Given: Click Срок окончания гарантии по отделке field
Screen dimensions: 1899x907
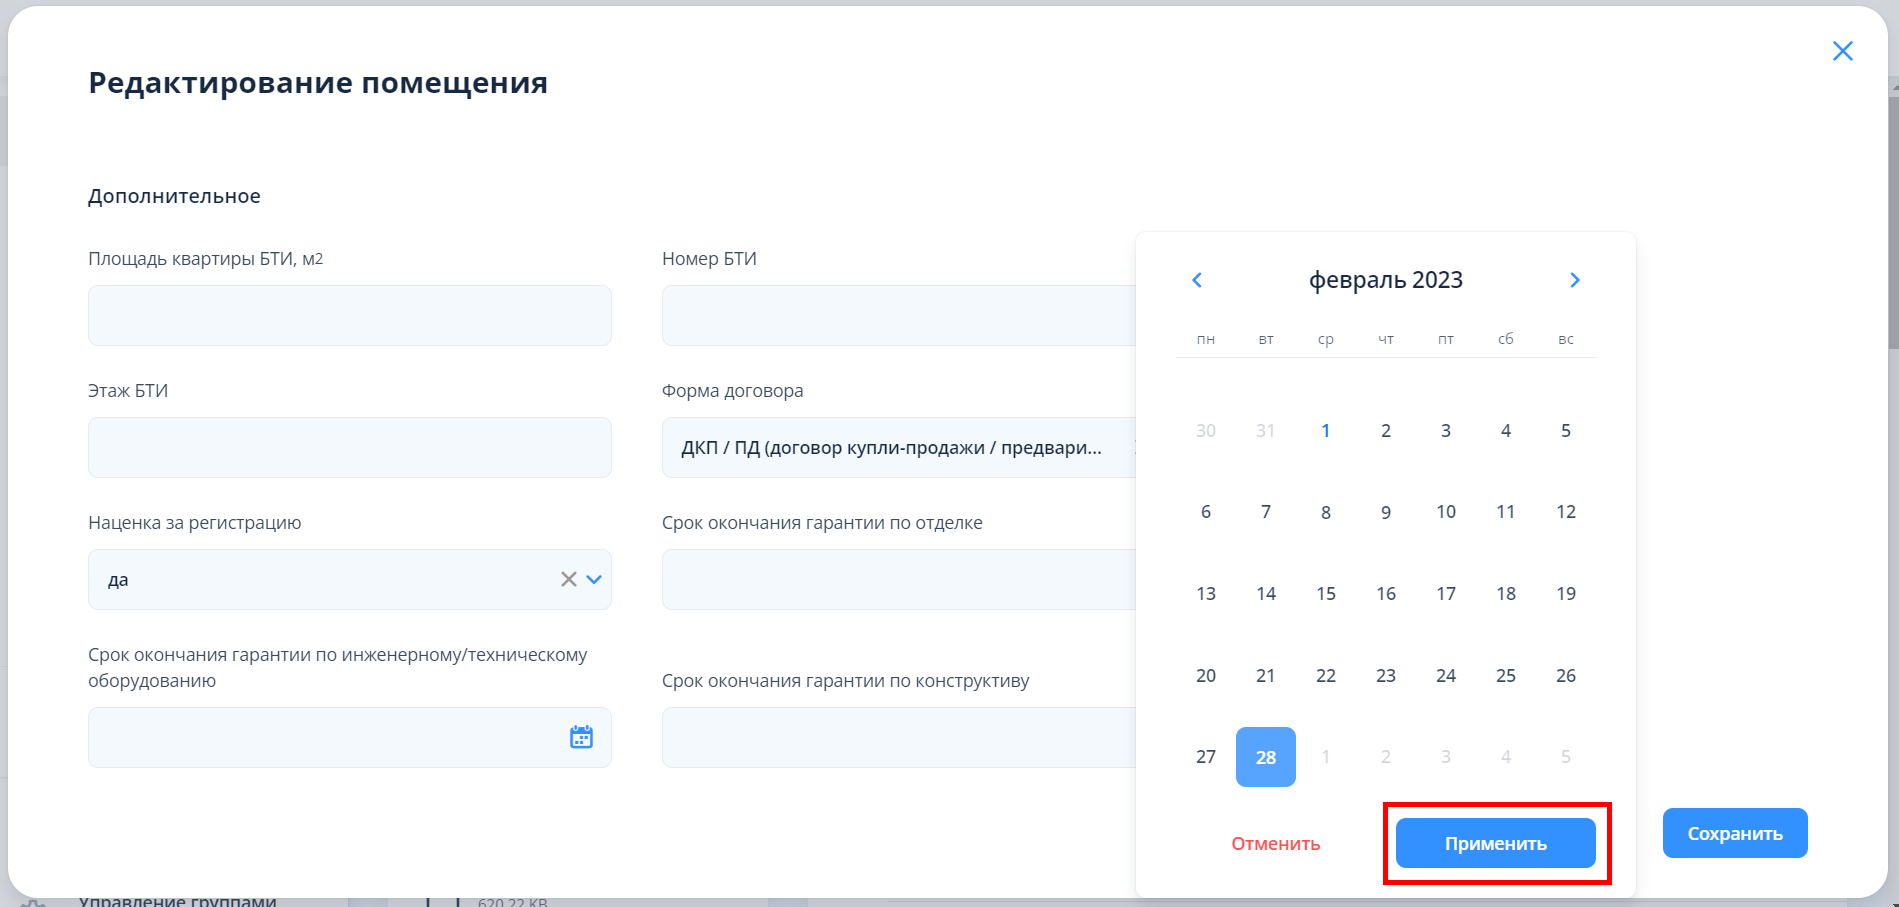Looking at the screenshot, I should 897,580.
